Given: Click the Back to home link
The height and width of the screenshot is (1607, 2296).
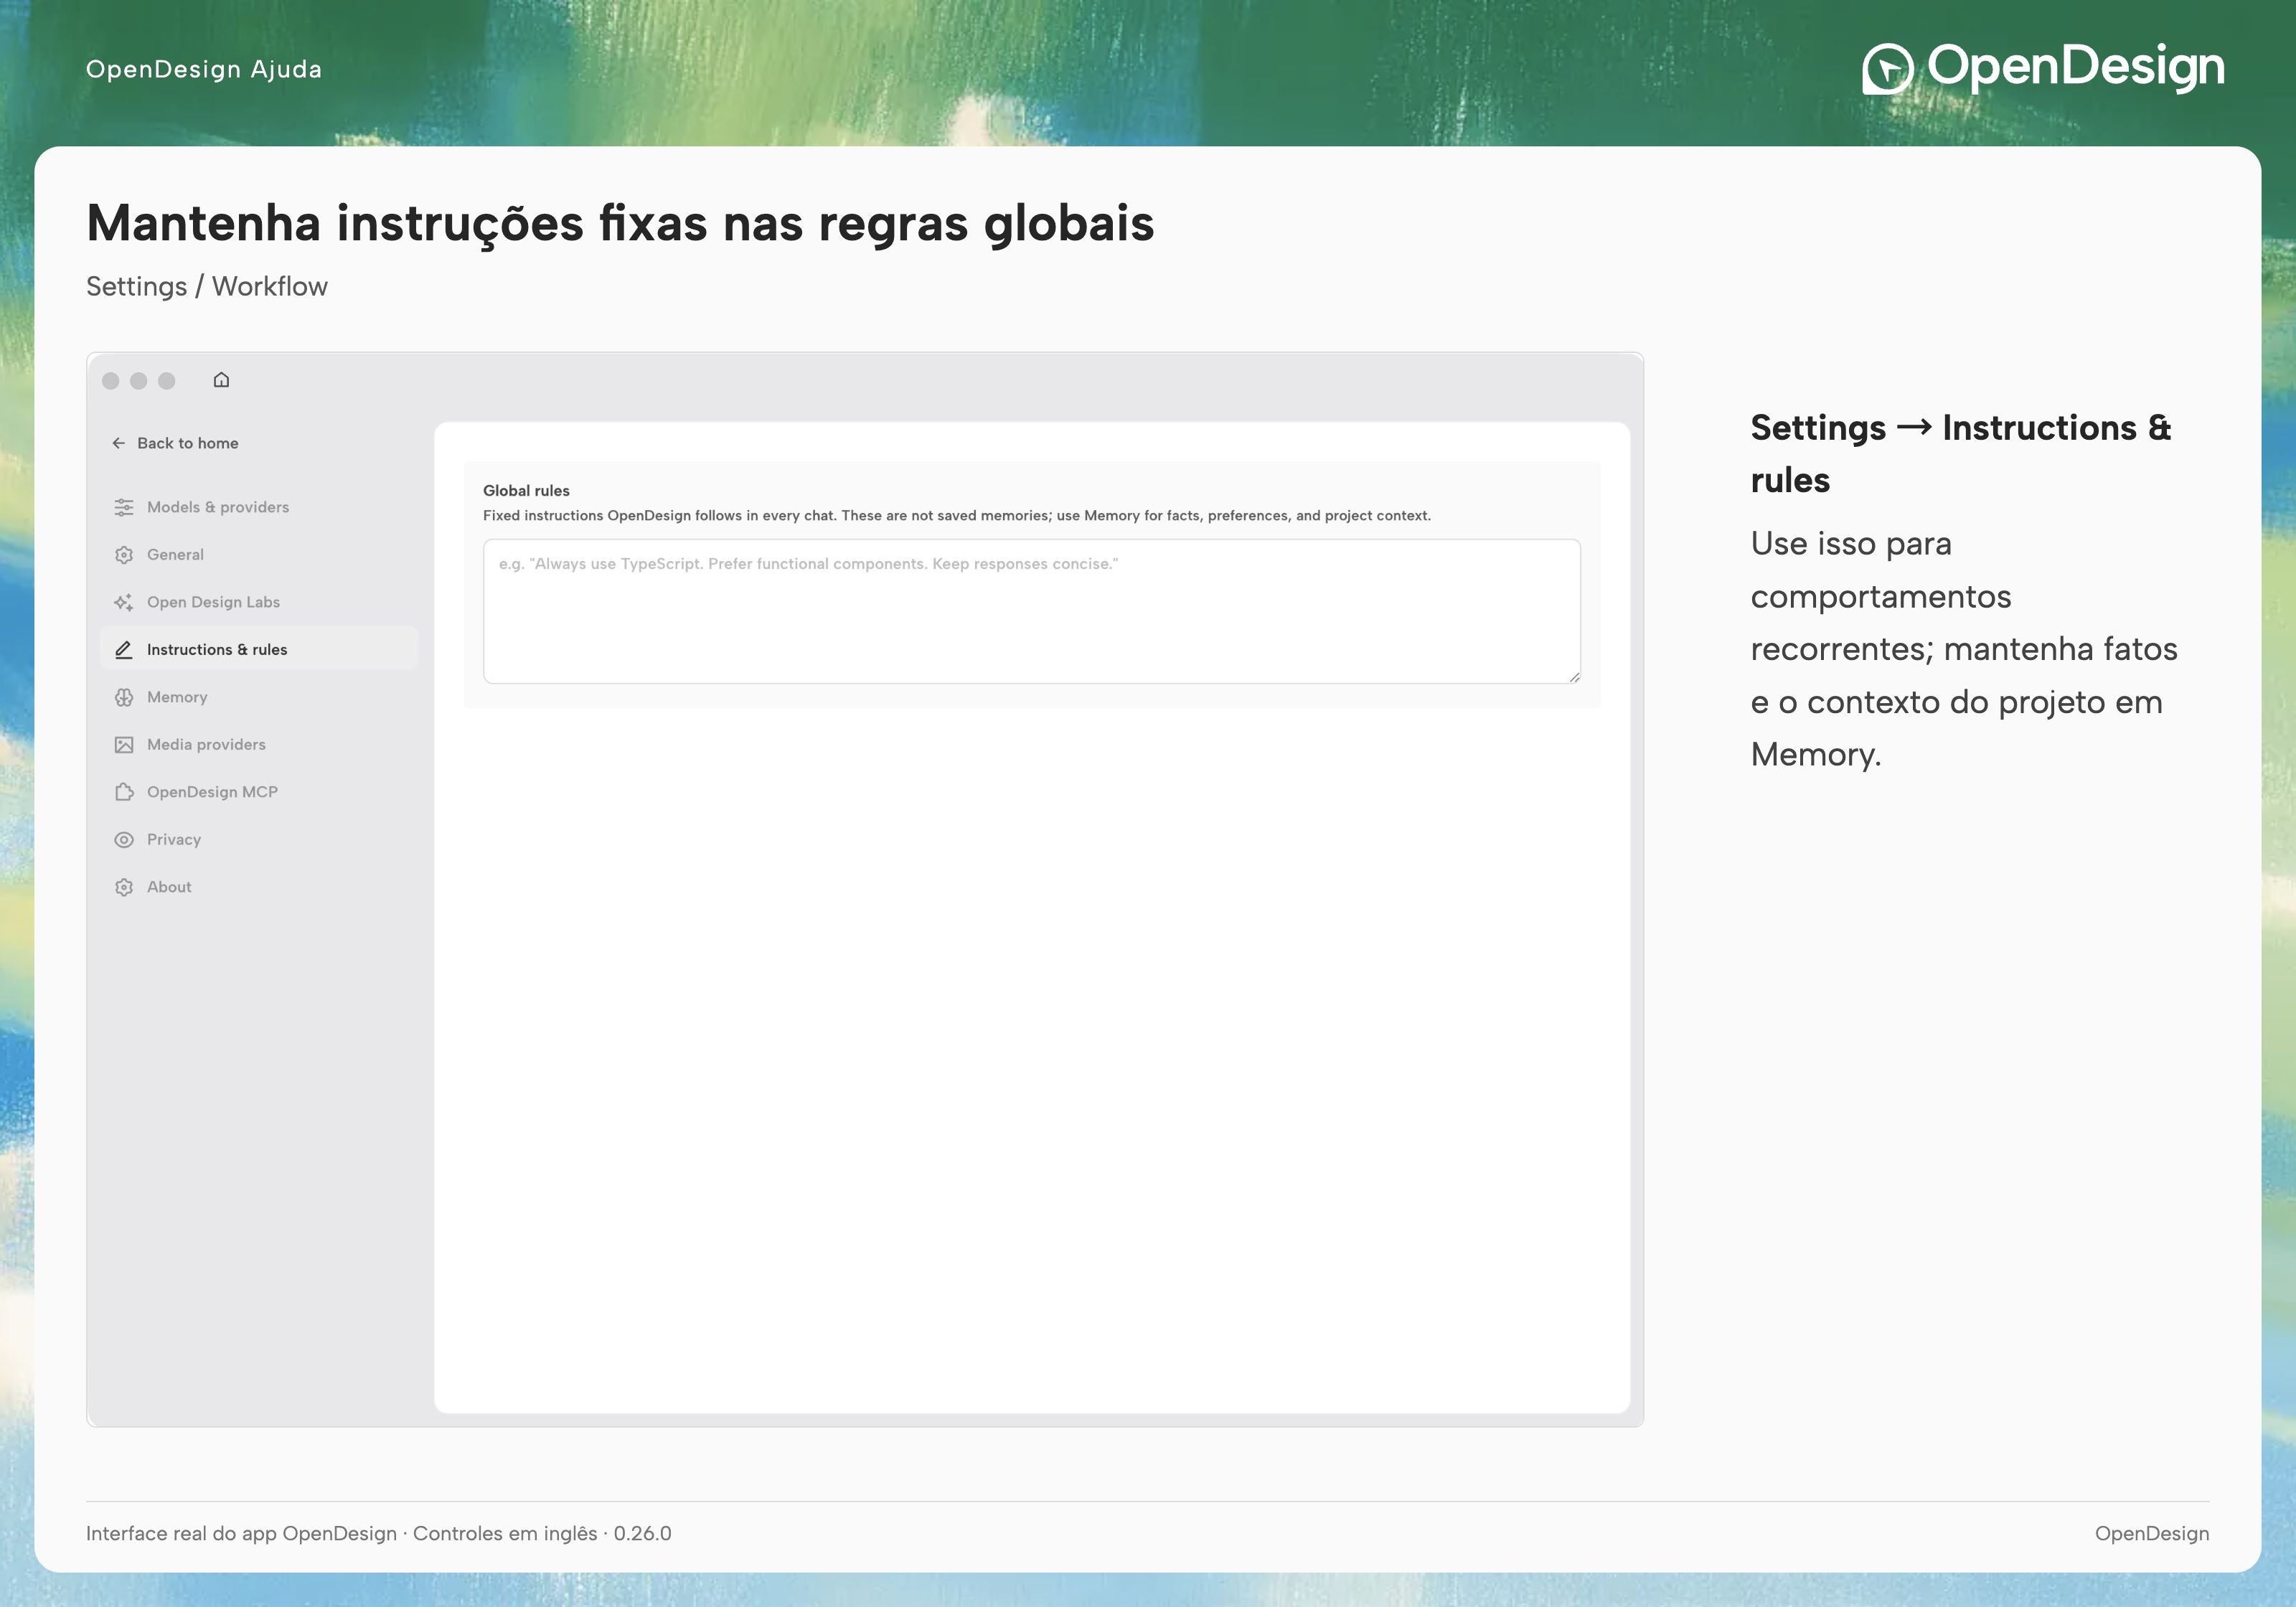Looking at the screenshot, I should 175,443.
